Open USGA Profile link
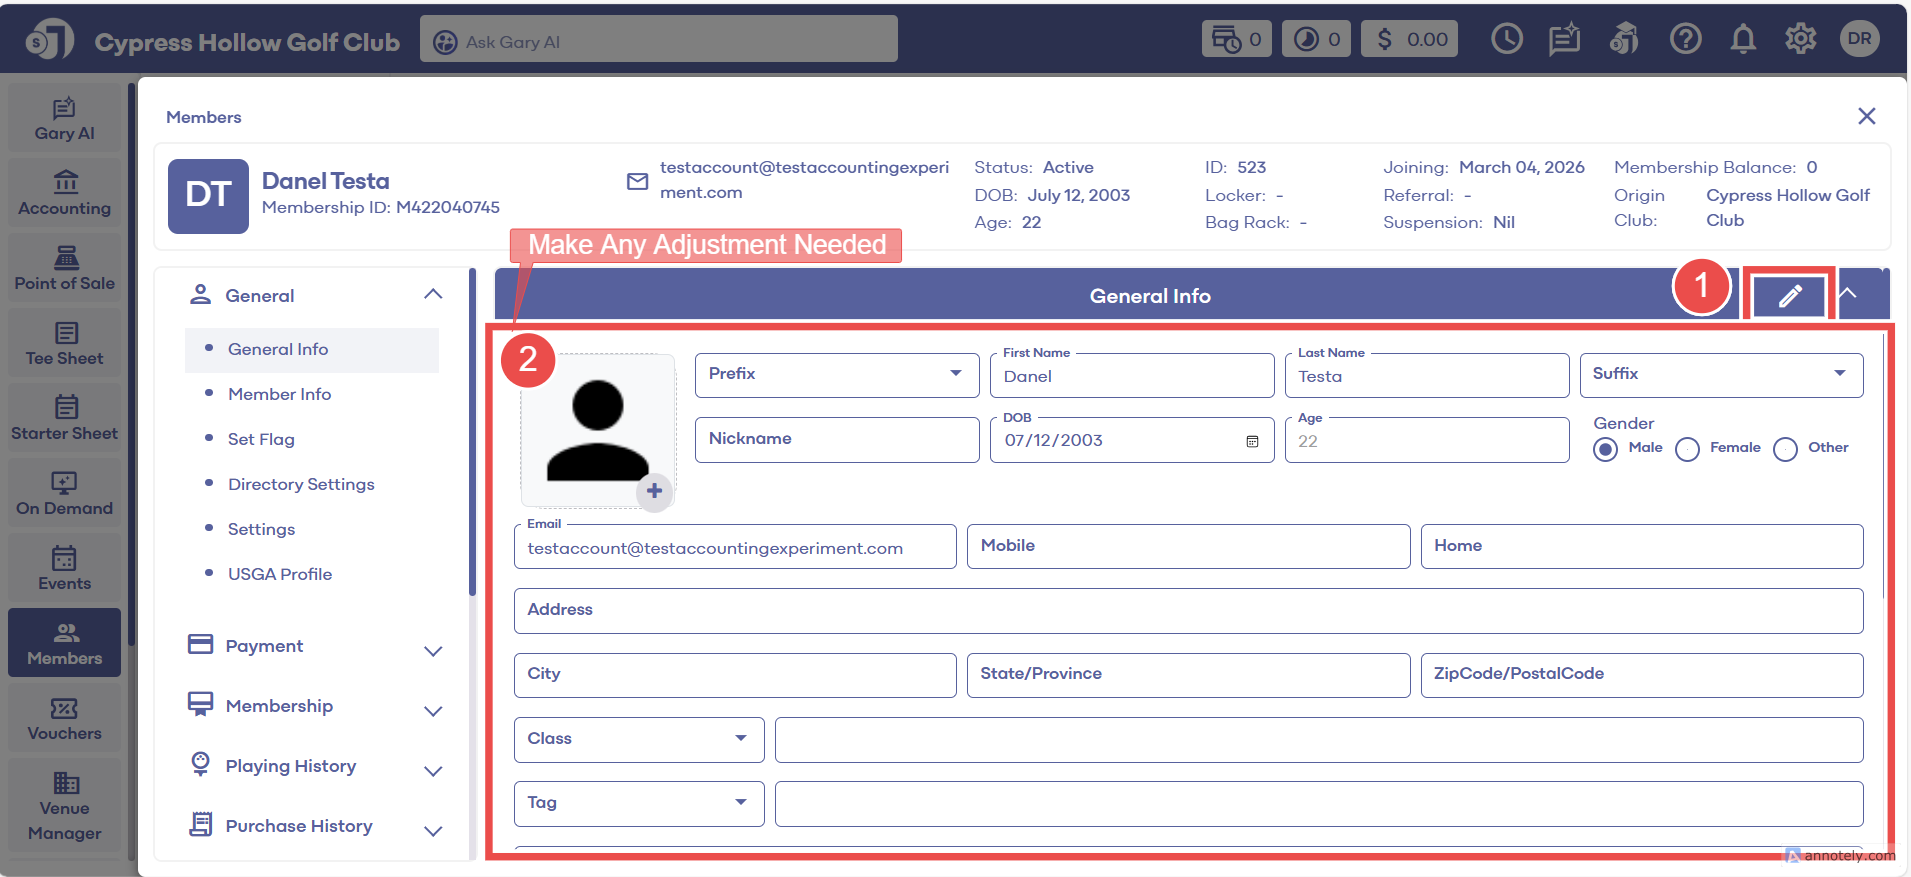The width and height of the screenshot is (1911, 877). (x=279, y=574)
